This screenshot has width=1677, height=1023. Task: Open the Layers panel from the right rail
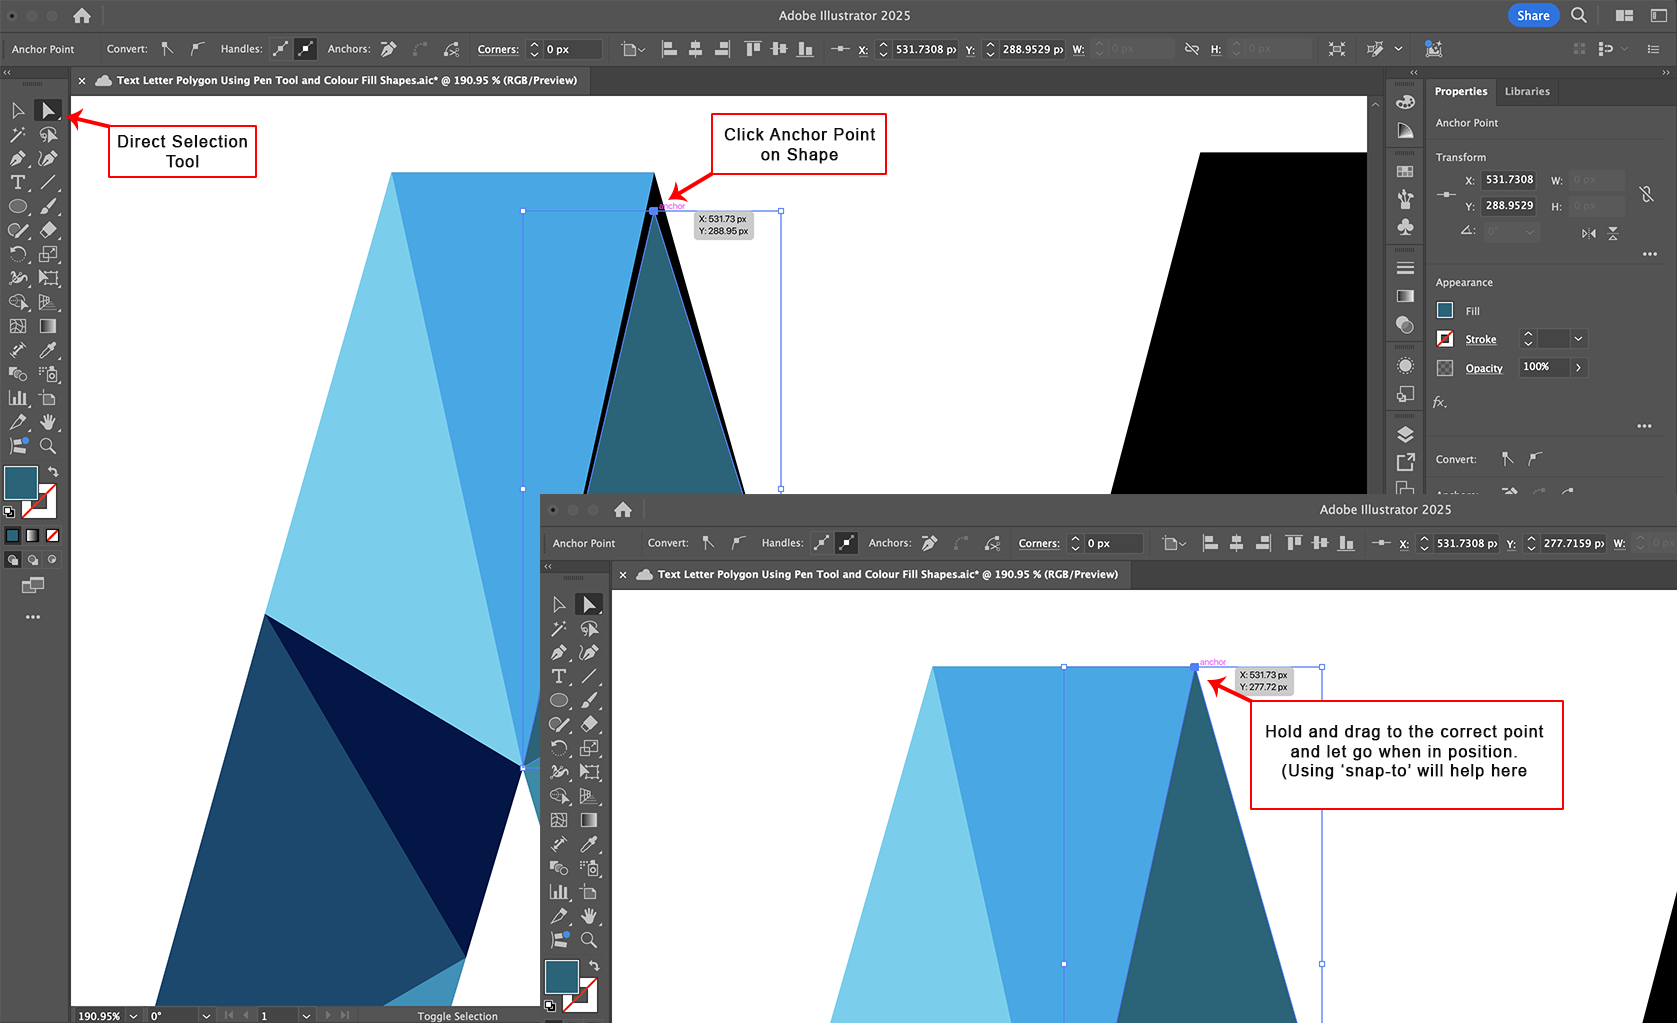(x=1405, y=434)
